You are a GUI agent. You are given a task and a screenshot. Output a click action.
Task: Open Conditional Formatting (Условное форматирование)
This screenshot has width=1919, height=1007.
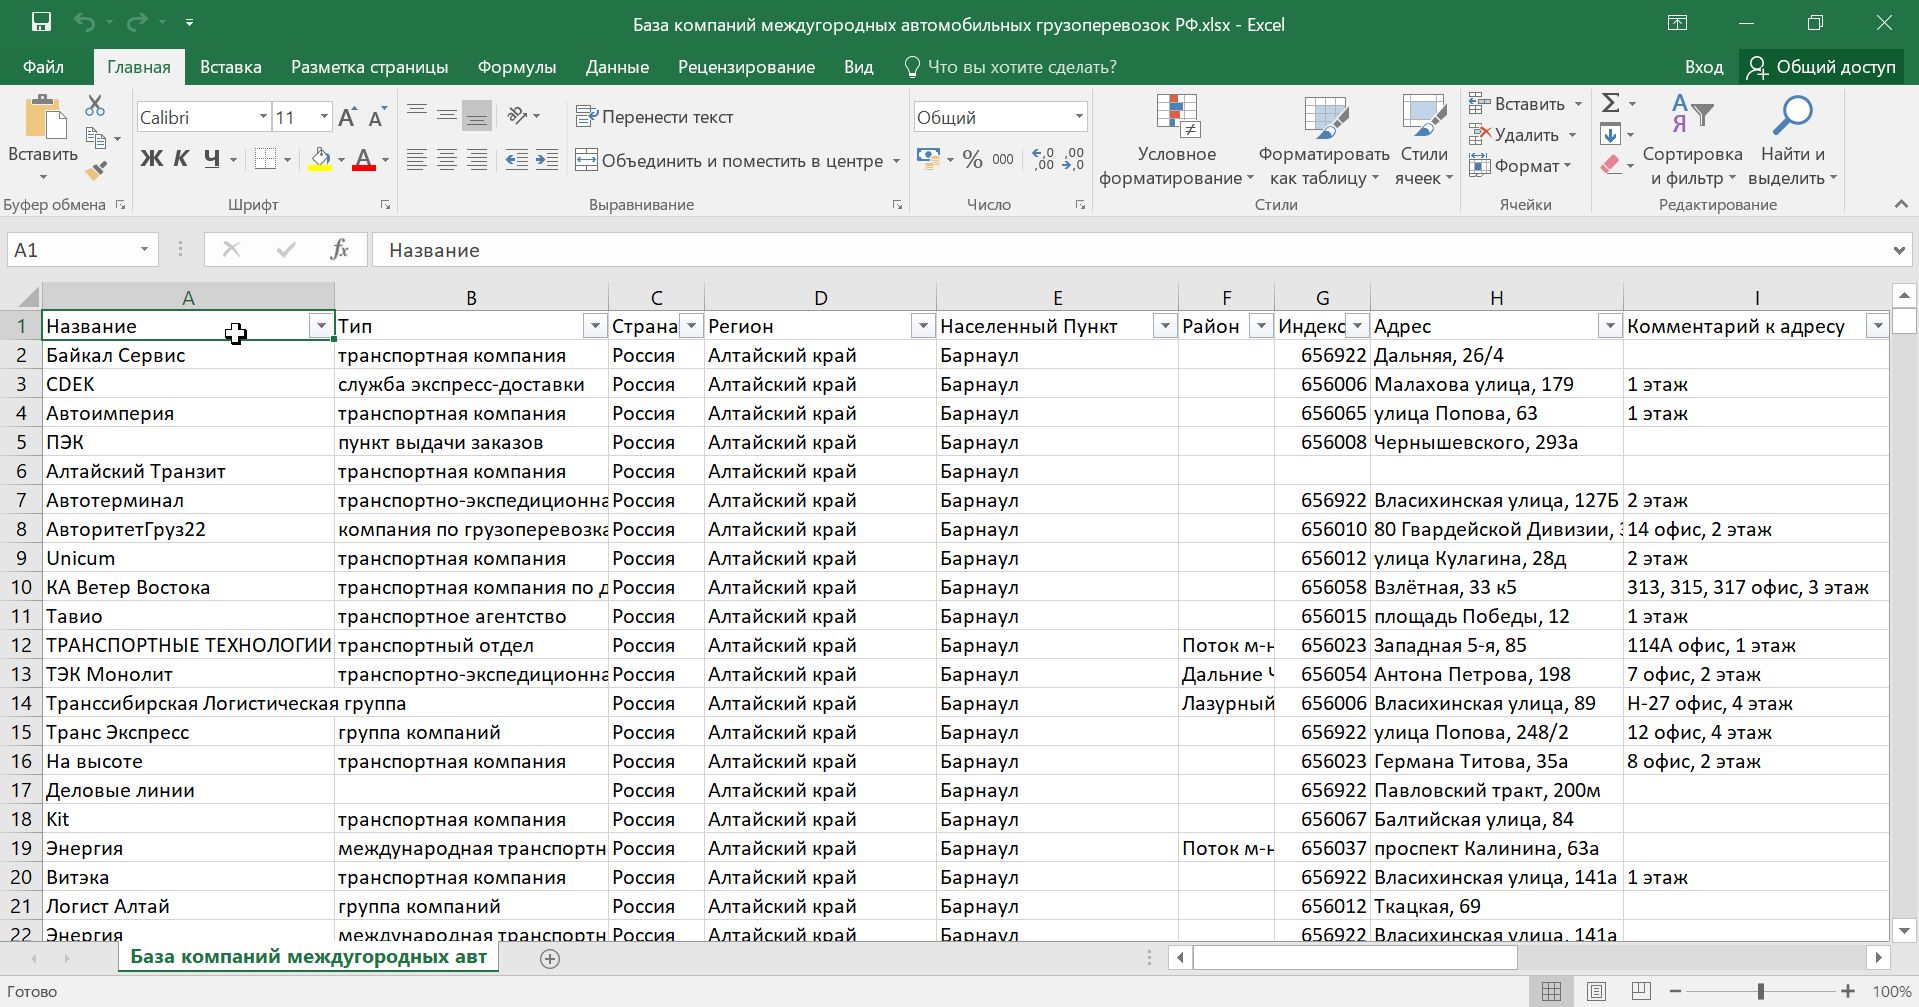point(1176,140)
